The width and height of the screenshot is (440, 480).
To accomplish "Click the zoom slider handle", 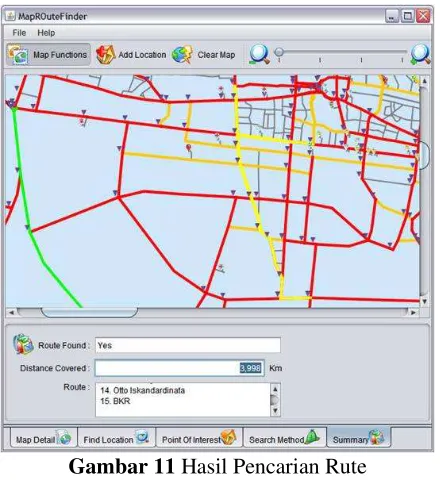I will point(279,52).
